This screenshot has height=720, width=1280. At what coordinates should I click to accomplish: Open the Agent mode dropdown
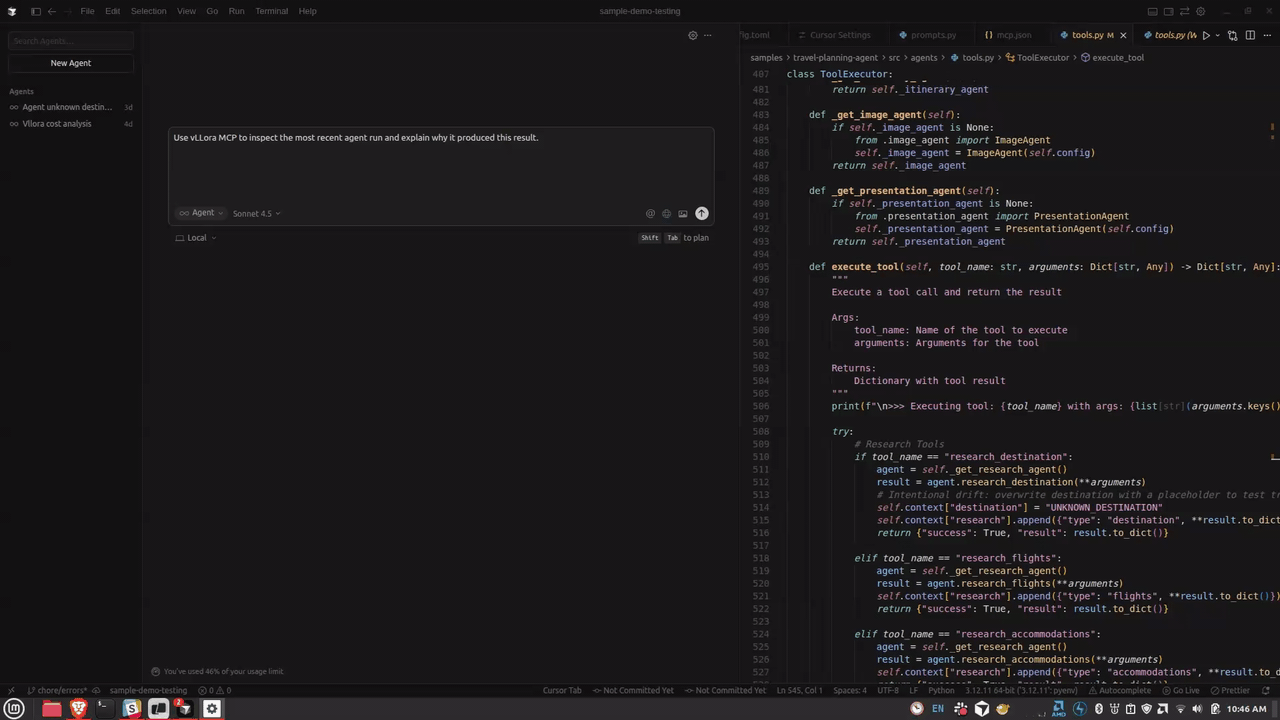(201, 213)
